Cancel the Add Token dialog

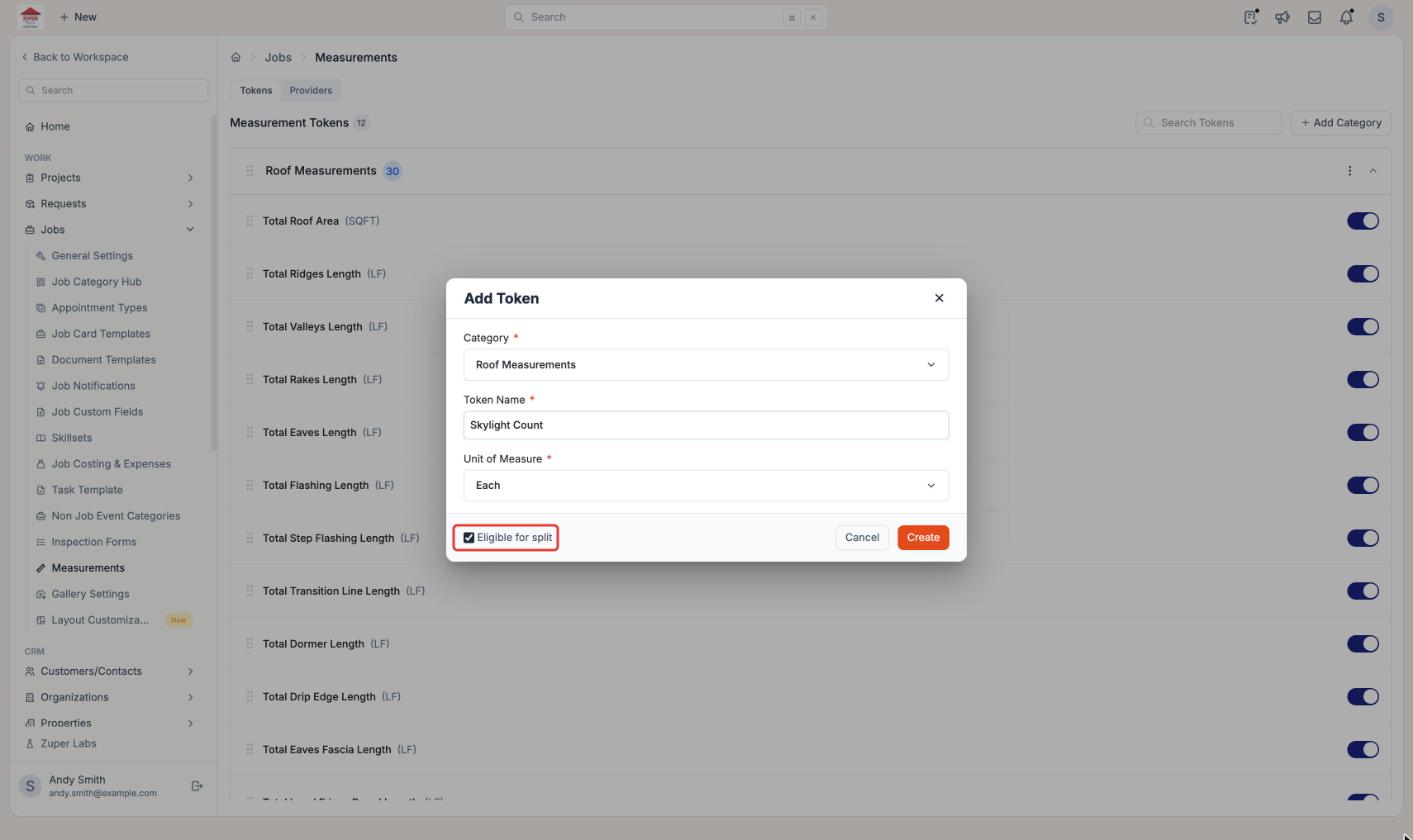[862, 538]
